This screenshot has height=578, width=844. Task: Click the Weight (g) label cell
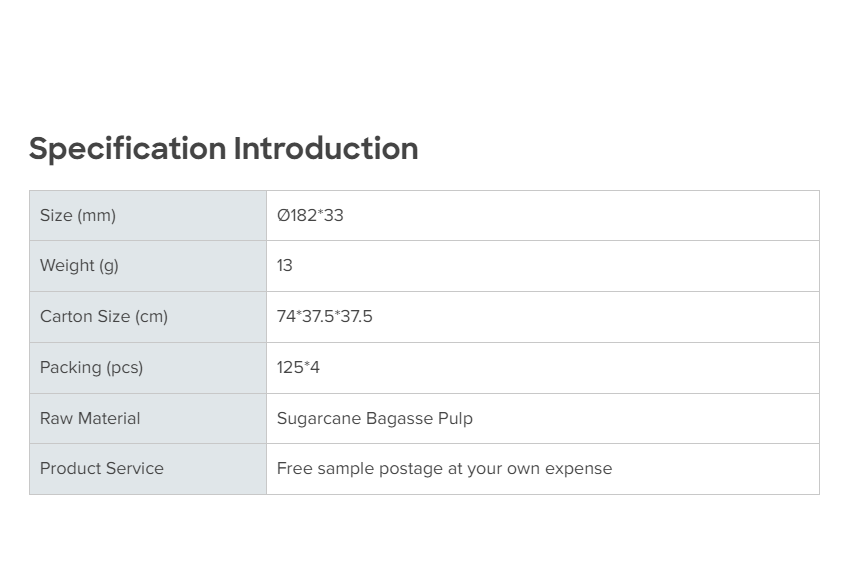(x=79, y=265)
